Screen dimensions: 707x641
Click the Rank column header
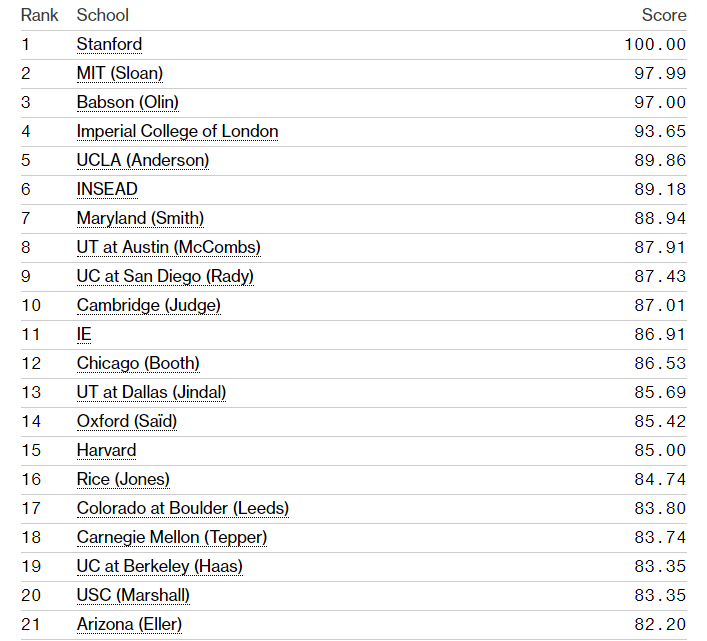pyautogui.click(x=40, y=15)
